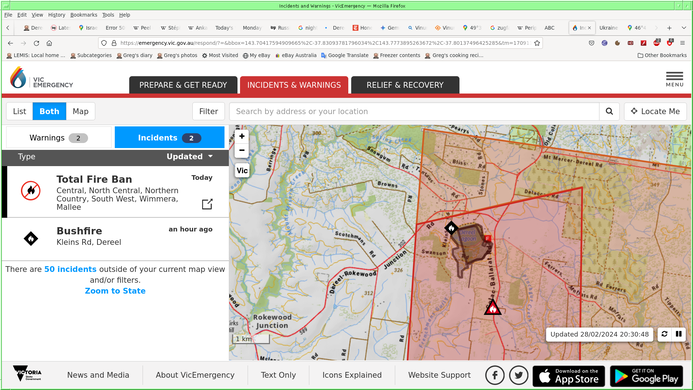Click the Bushfire incident diamond icon
Screen dimensions: 693x390
(x=31, y=239)
